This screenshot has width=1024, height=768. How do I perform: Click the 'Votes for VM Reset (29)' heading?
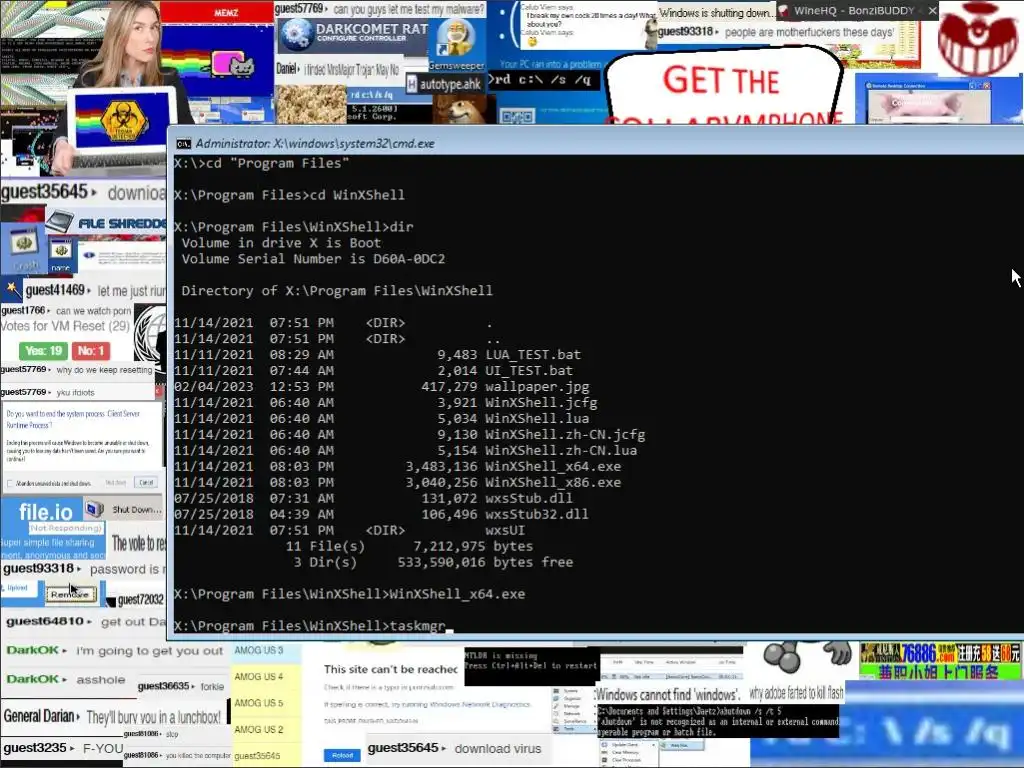[x=65, y=326]
